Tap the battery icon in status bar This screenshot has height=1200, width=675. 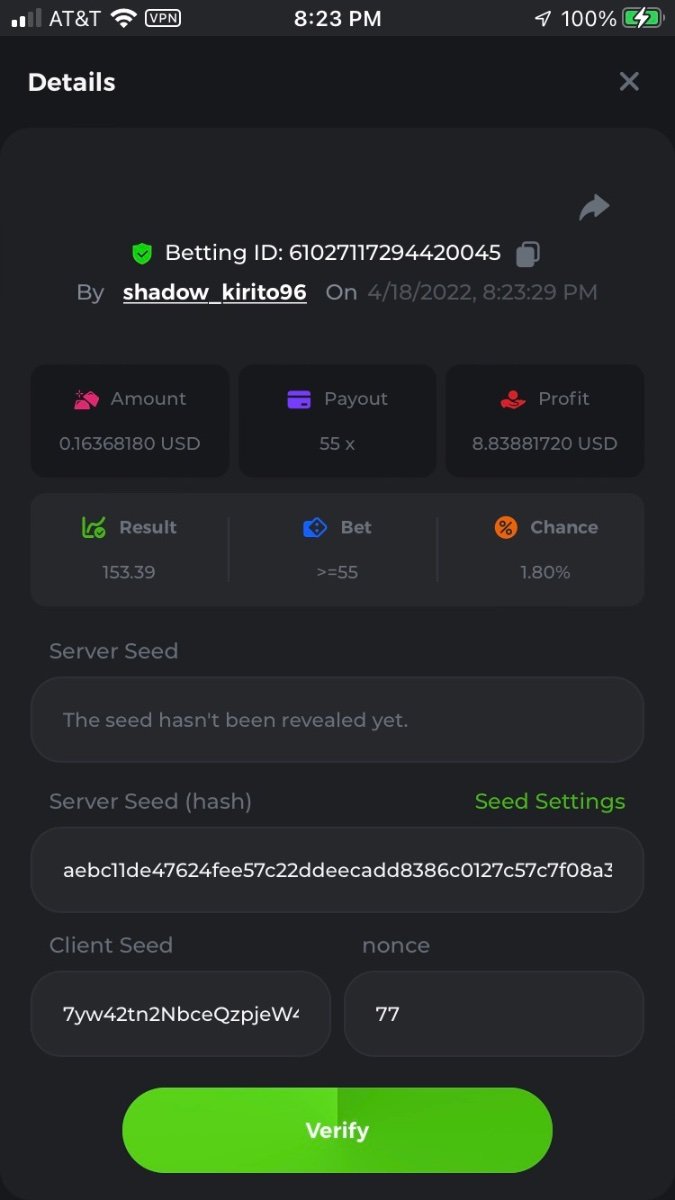point(642,18)
